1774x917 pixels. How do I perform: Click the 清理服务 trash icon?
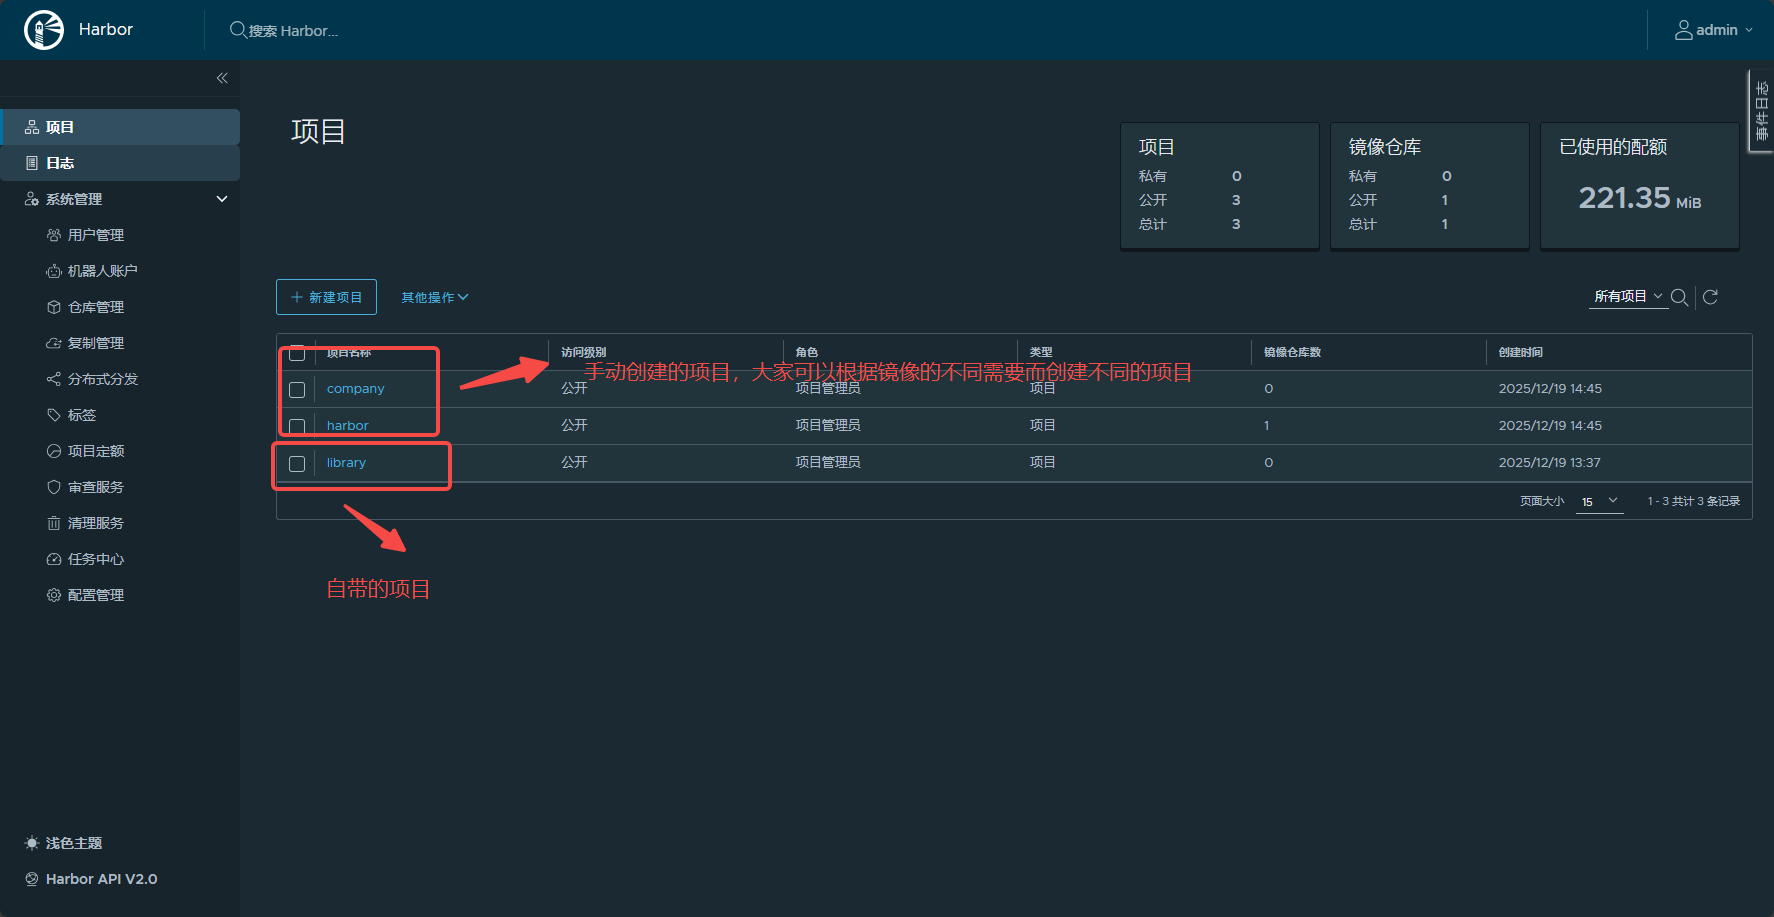coord(54,523)
